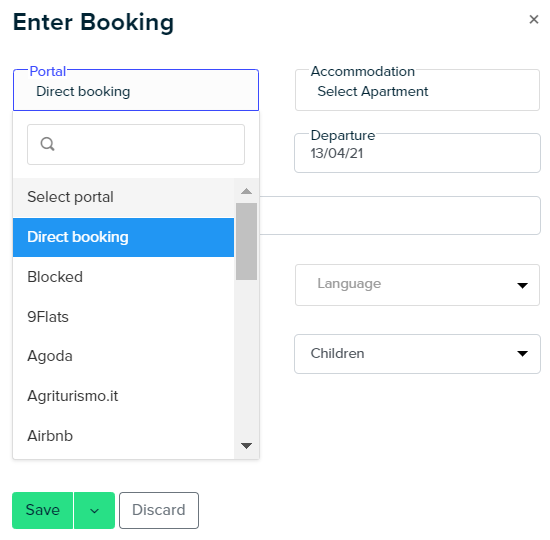Open Save options chevron button
Image resolution: width=550 pixels, height=540 pixels.
point(94,511)
